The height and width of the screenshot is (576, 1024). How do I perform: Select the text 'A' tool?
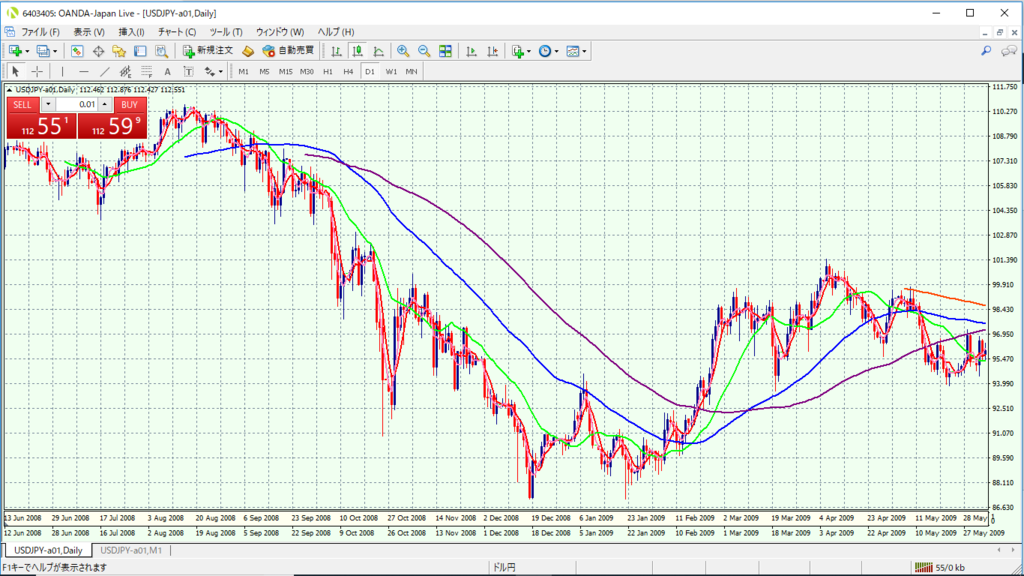[167, 72]
